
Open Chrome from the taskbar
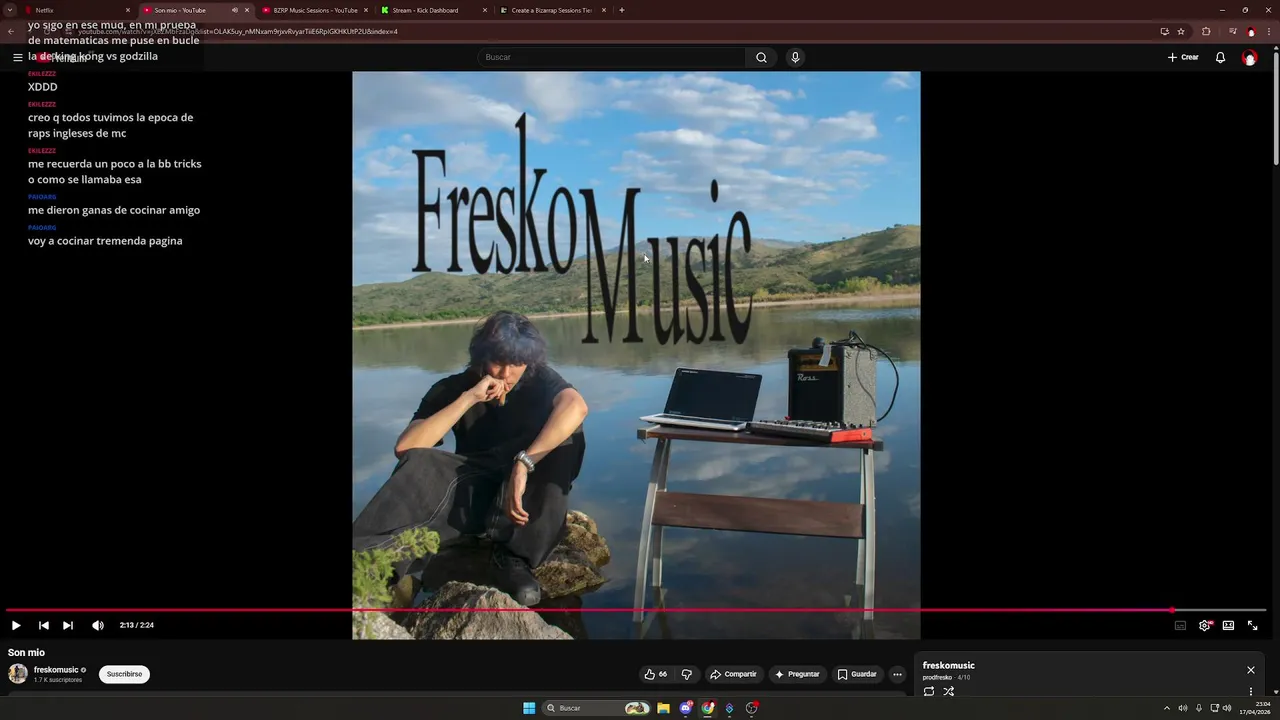point(708,708)
